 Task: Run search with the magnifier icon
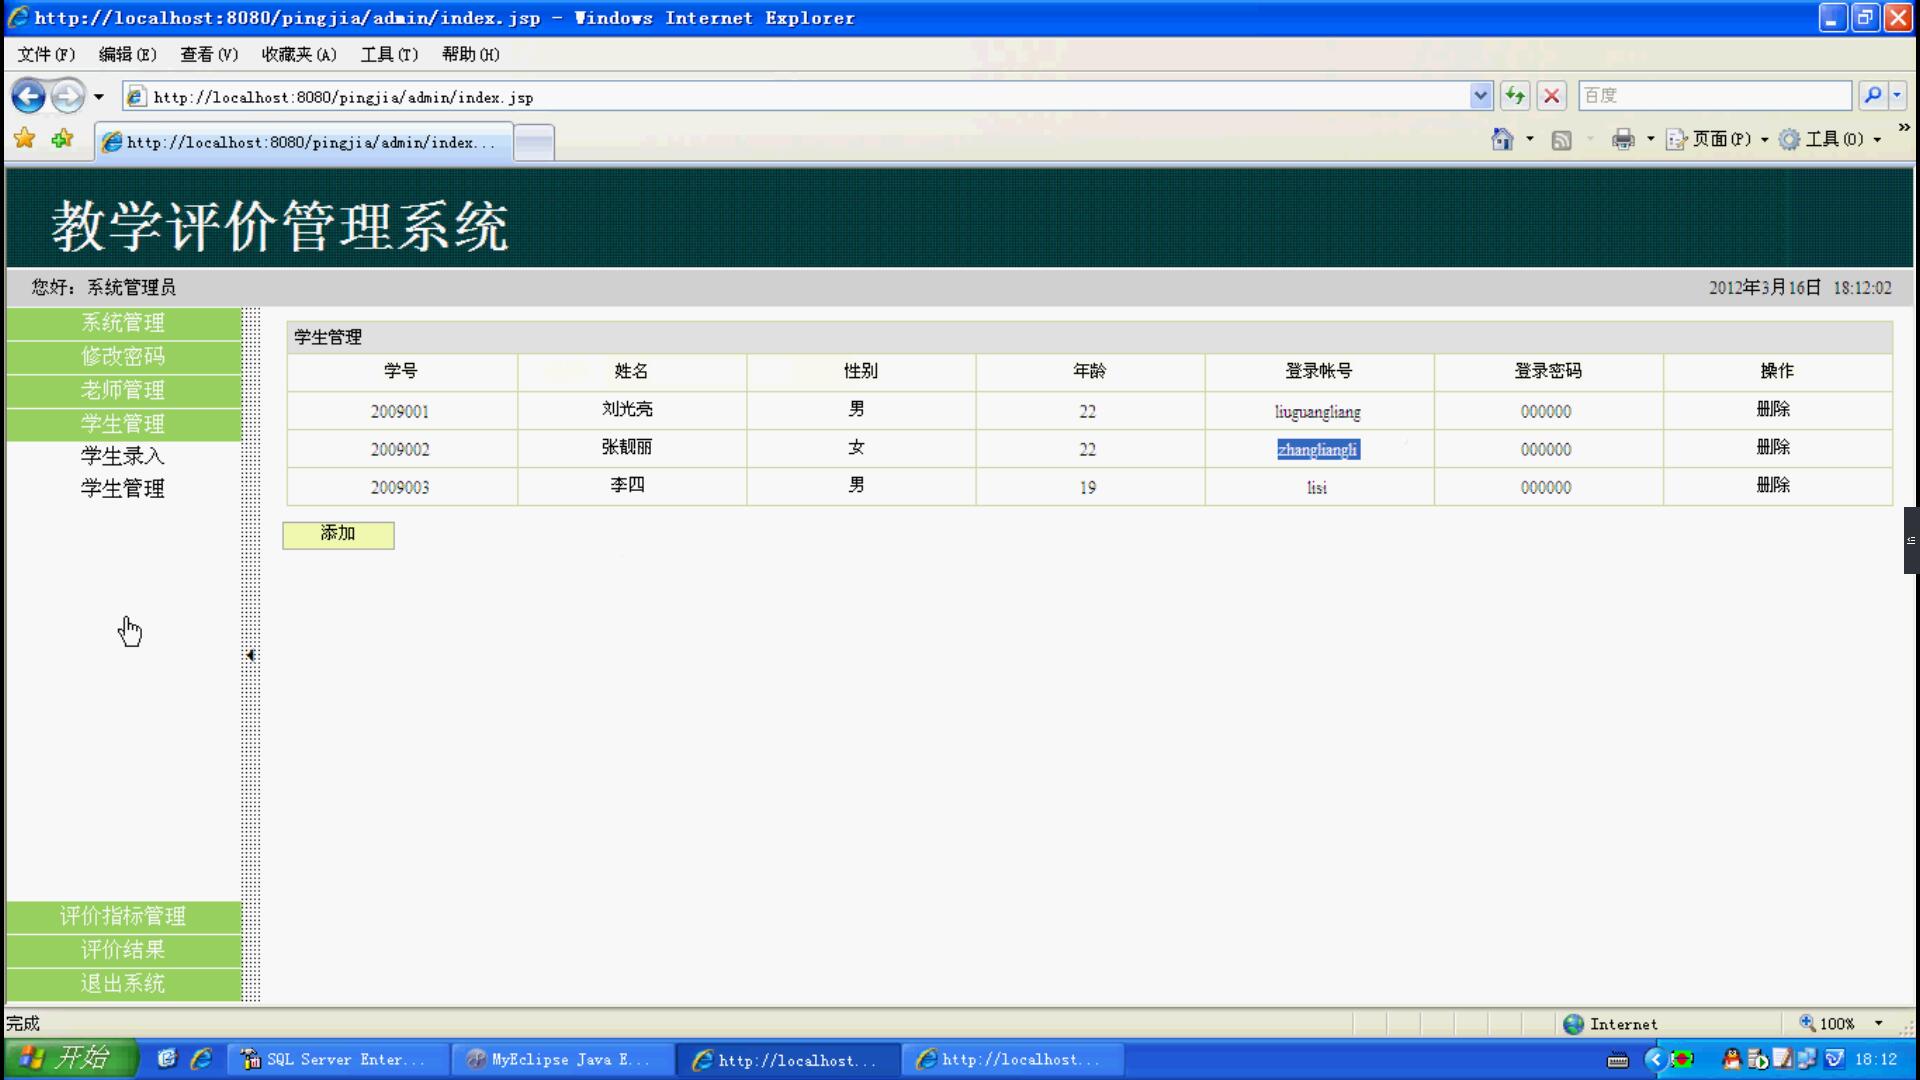point(1872,96)
